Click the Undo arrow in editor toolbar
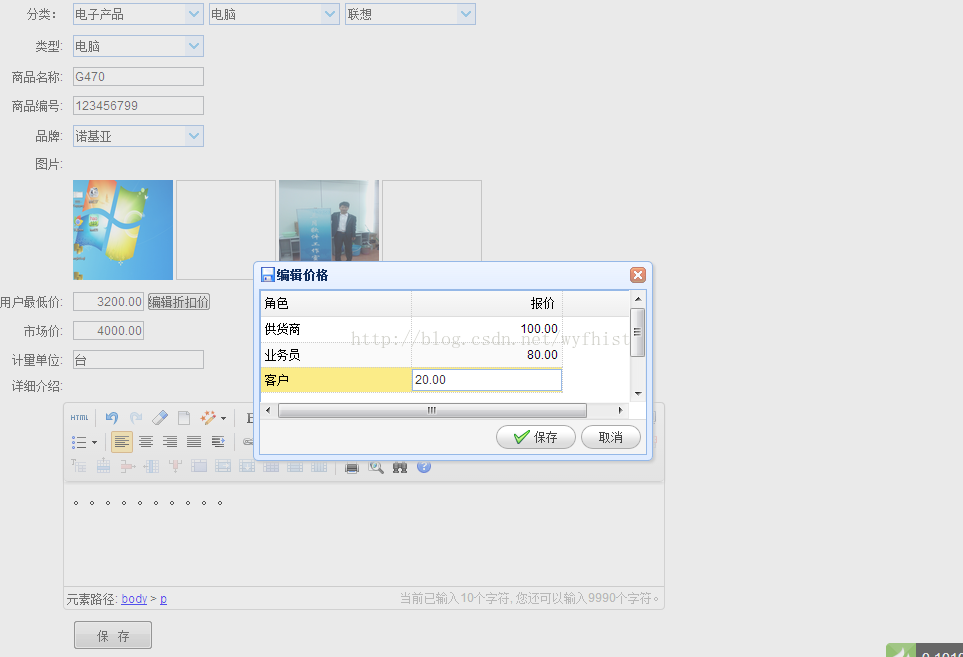 112,418
